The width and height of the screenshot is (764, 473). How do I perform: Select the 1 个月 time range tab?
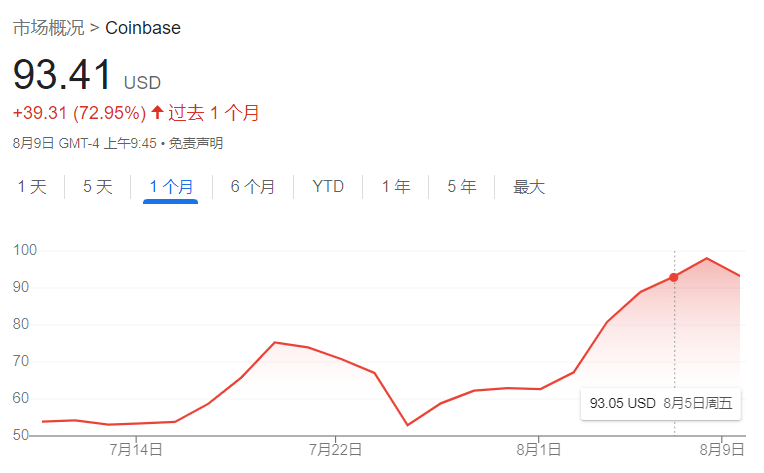tap(171, 187)
